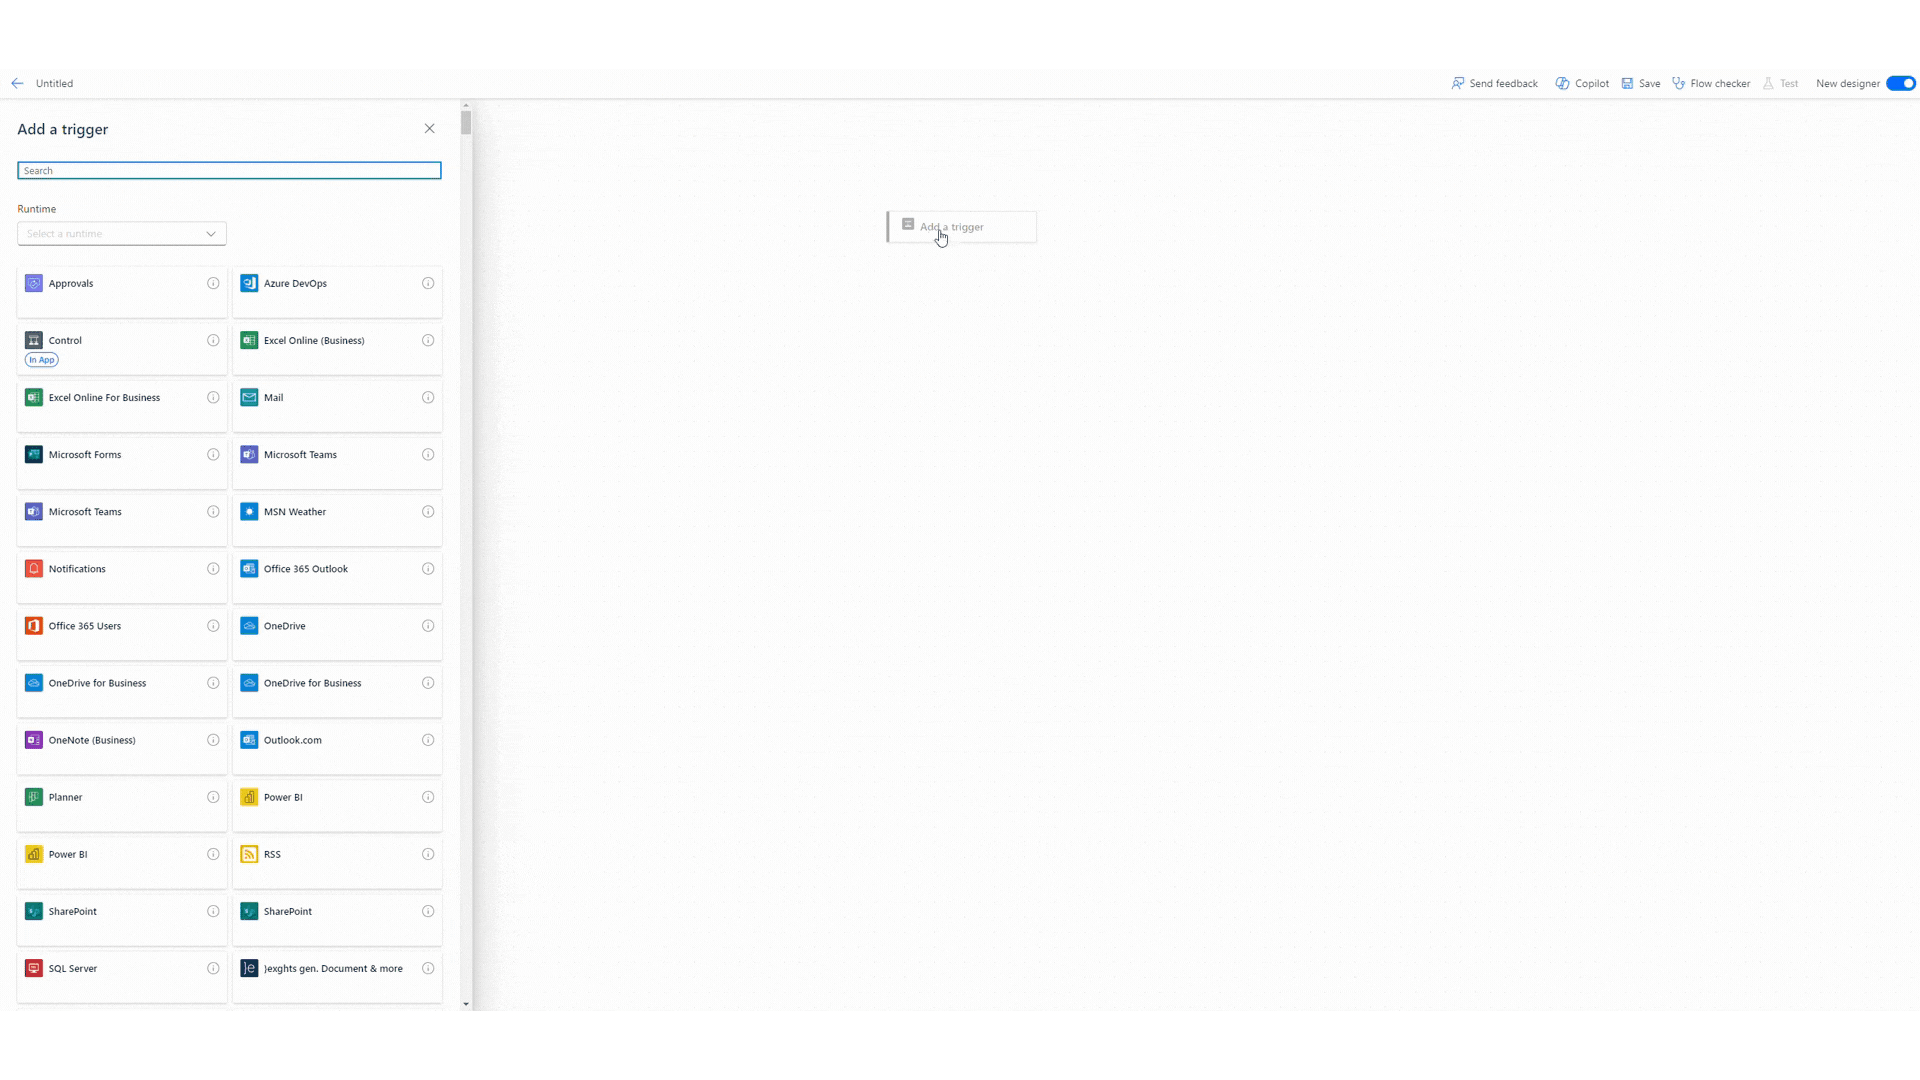1920x1080 pixels.
Task: Click the Add a trigger panel heading
Action: point(63,129)
